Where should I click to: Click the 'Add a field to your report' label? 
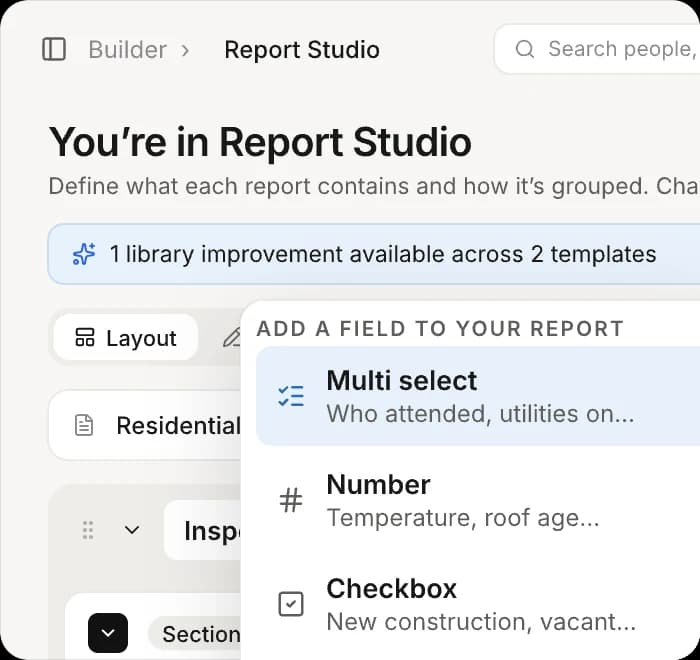coord(440,329)
